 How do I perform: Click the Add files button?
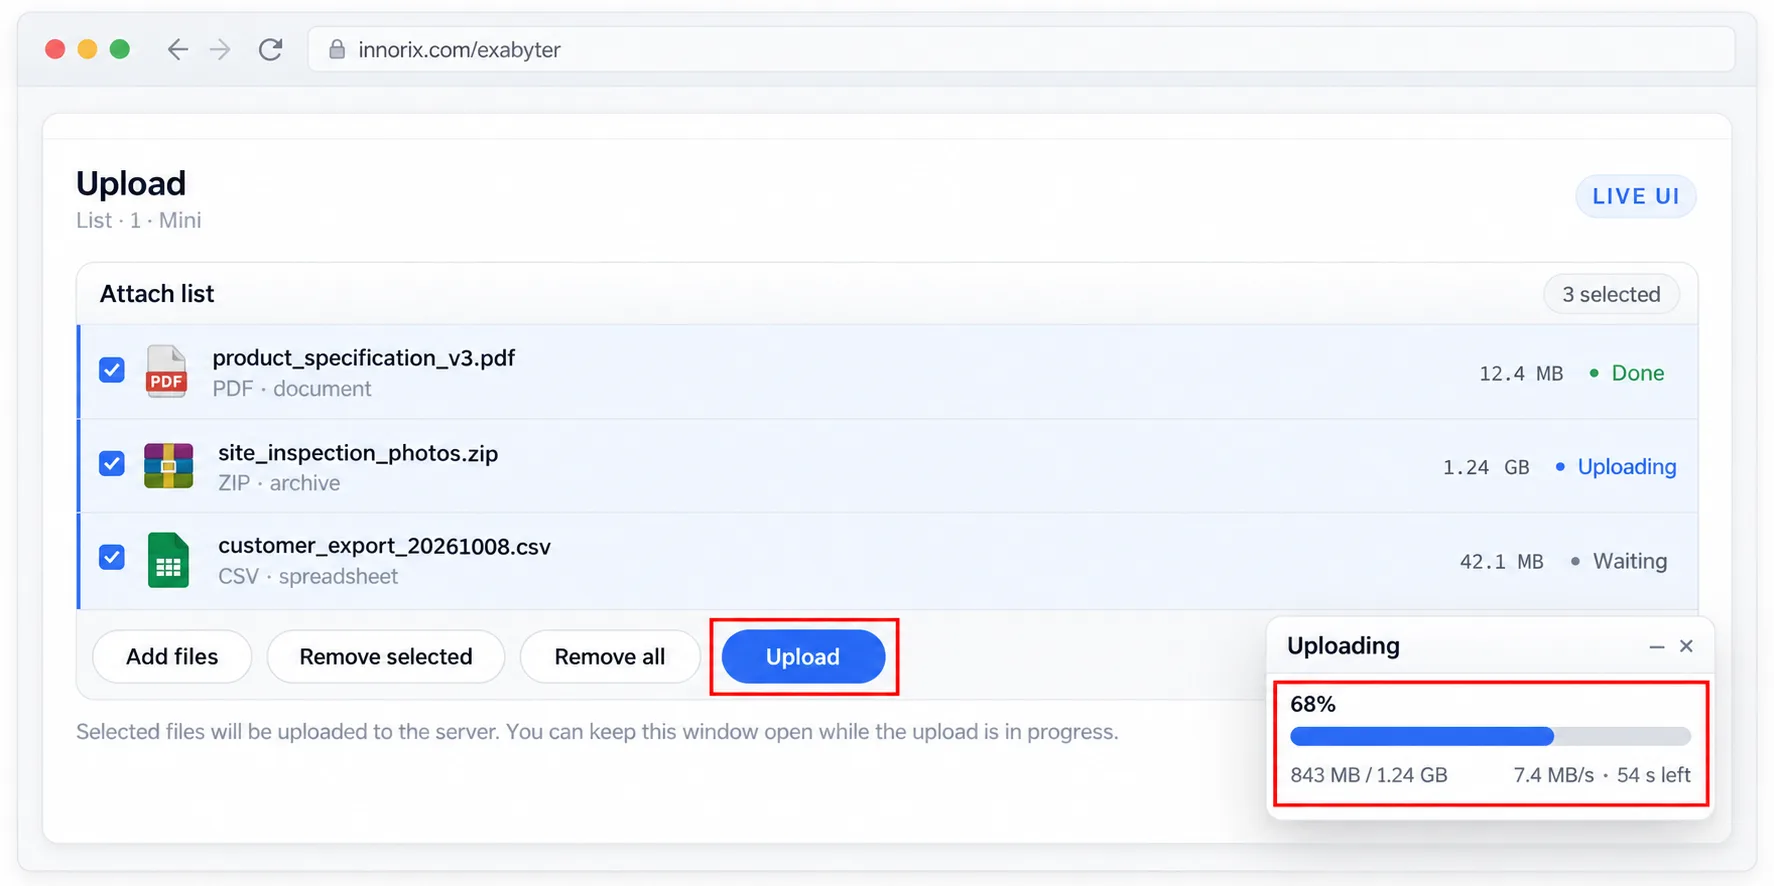pos(172,657)
